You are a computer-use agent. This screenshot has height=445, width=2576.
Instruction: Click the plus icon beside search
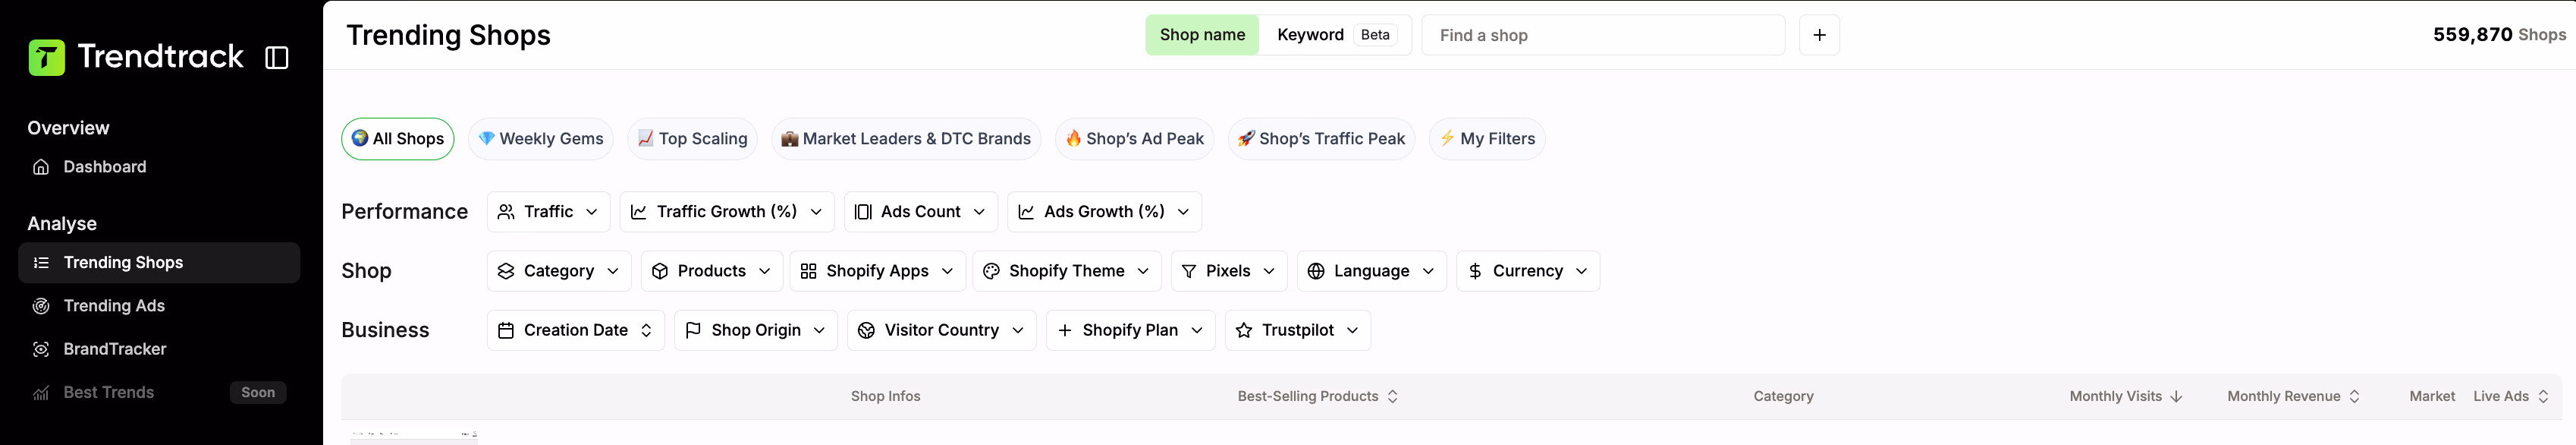pos(1819,35)
